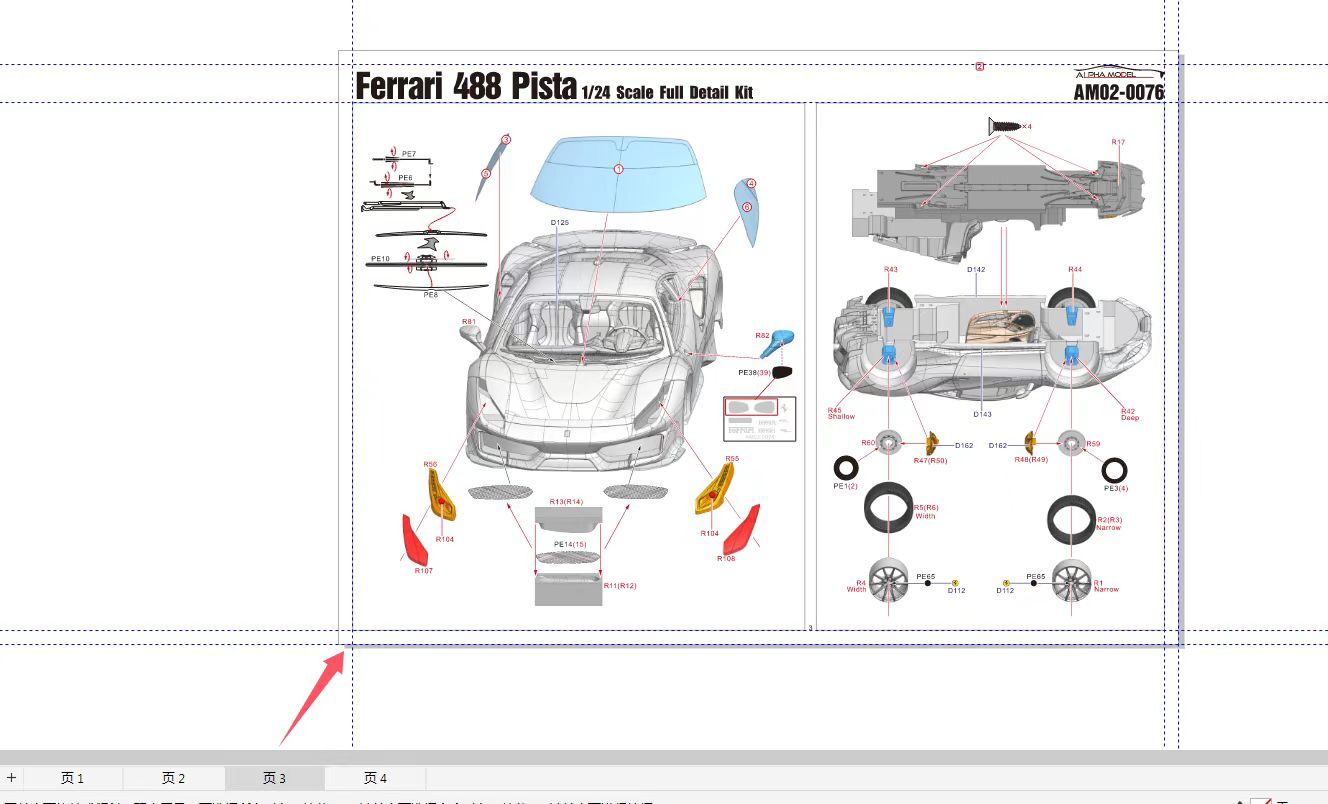1328x804 pixels.
Task: Click the 'PE10' wiper part label
Action: click(x=380, y=258)
